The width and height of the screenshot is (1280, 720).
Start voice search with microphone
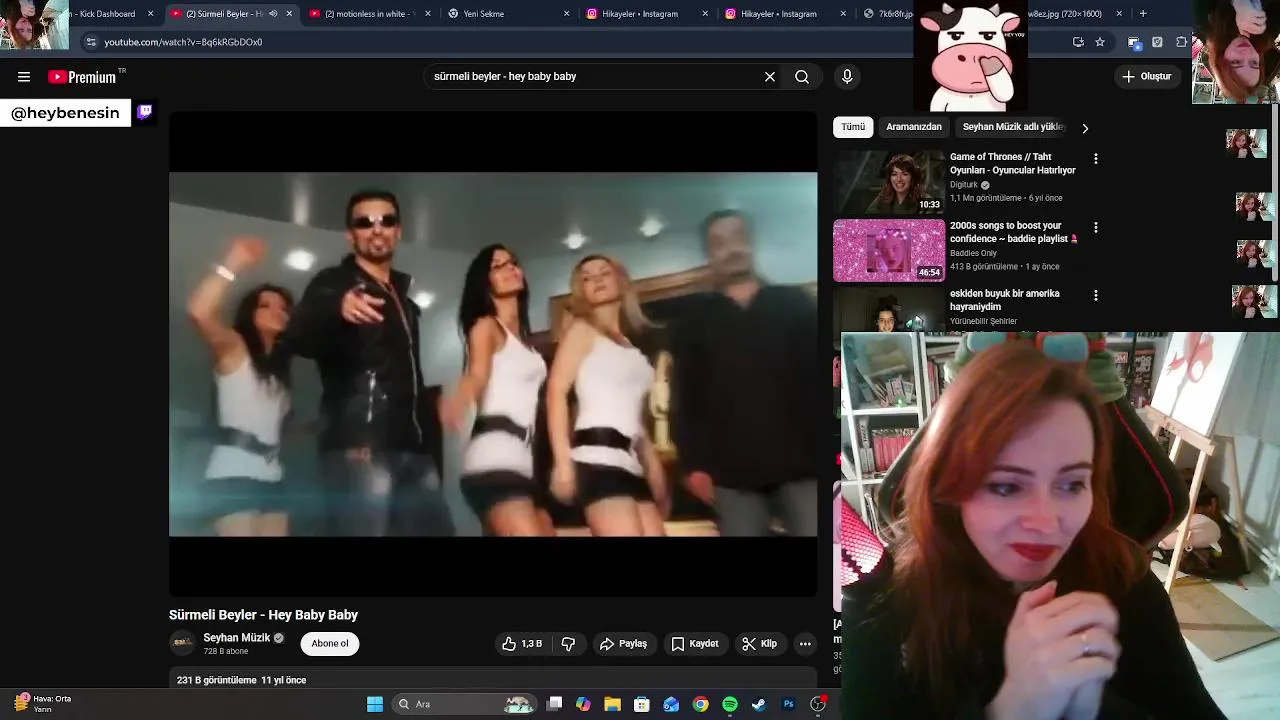tap(847, 77)
